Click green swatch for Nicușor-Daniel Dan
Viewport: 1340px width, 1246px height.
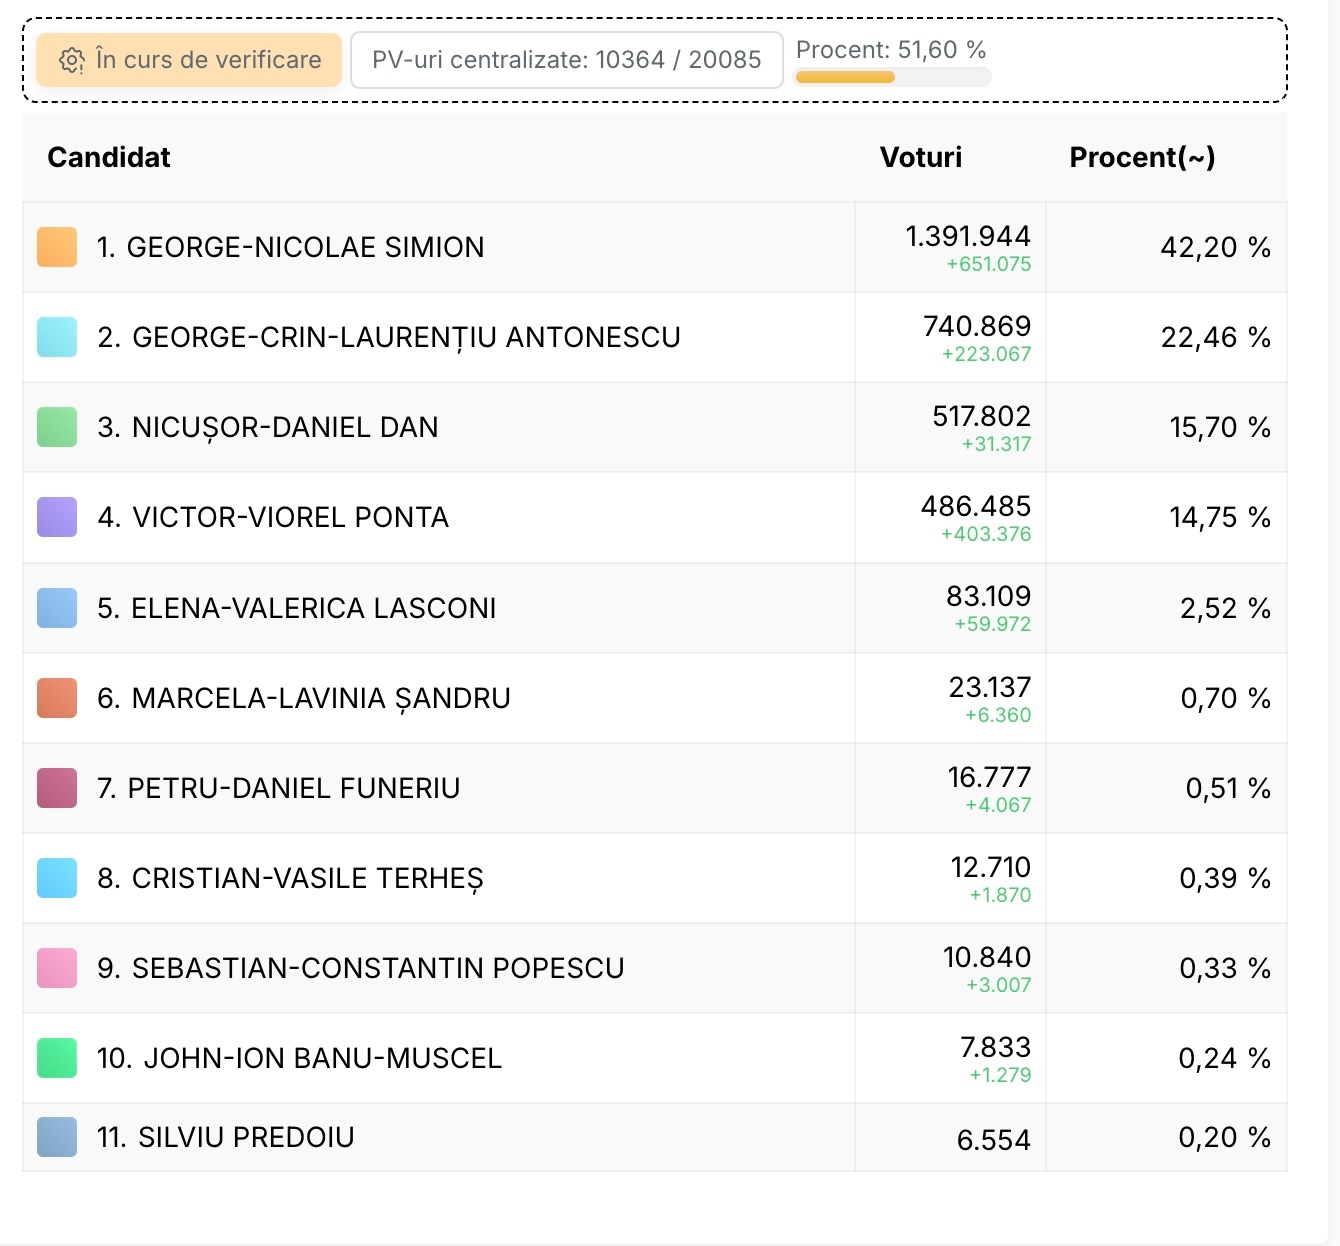[57, 427]
